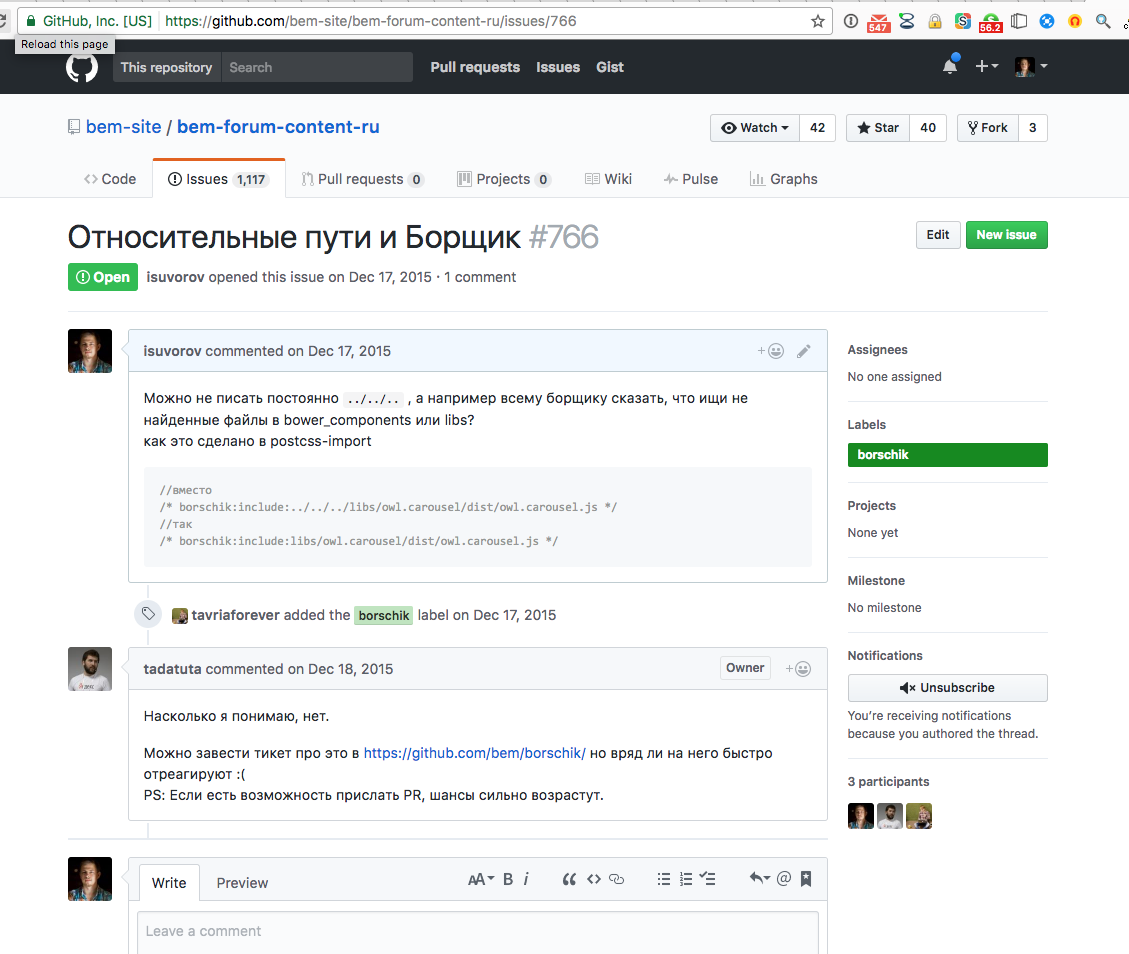Click Issues in top navigation

[558, 67]
